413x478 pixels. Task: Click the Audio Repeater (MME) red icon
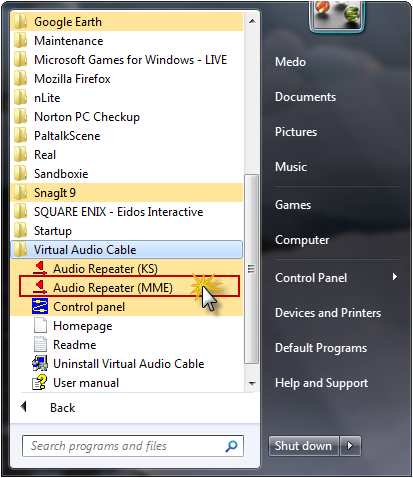tap(40, 287)
